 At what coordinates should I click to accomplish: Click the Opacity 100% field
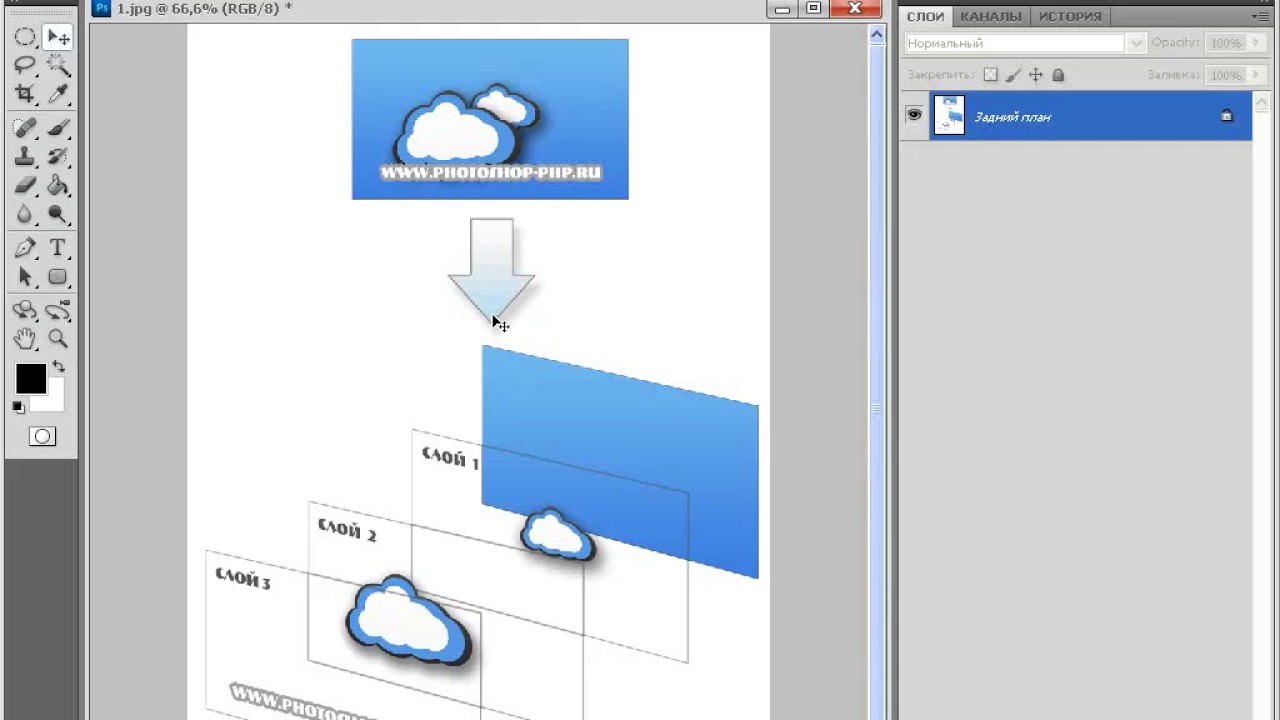click(x=1226, y=43)
